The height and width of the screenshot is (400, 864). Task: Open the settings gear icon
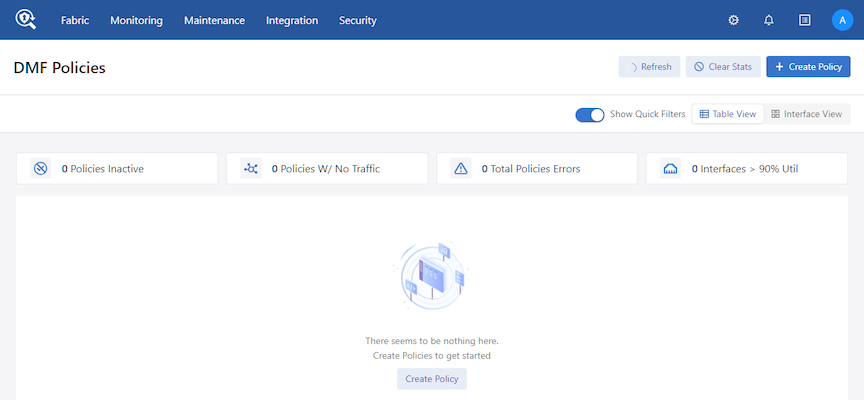pyautogui.click(x=733, y=20)
